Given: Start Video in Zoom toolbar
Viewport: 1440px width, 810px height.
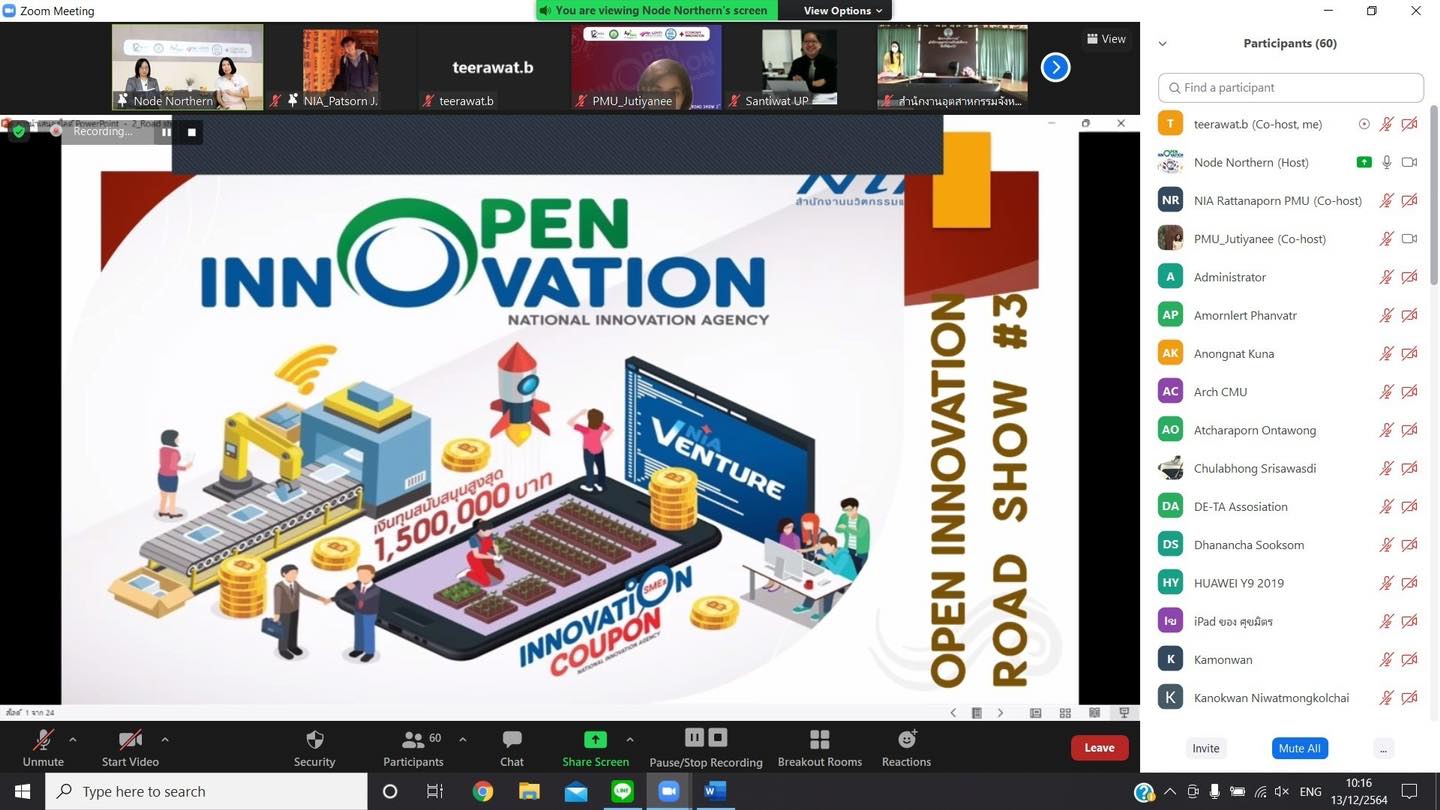Looking at the screenshot, I should point(130,748).
